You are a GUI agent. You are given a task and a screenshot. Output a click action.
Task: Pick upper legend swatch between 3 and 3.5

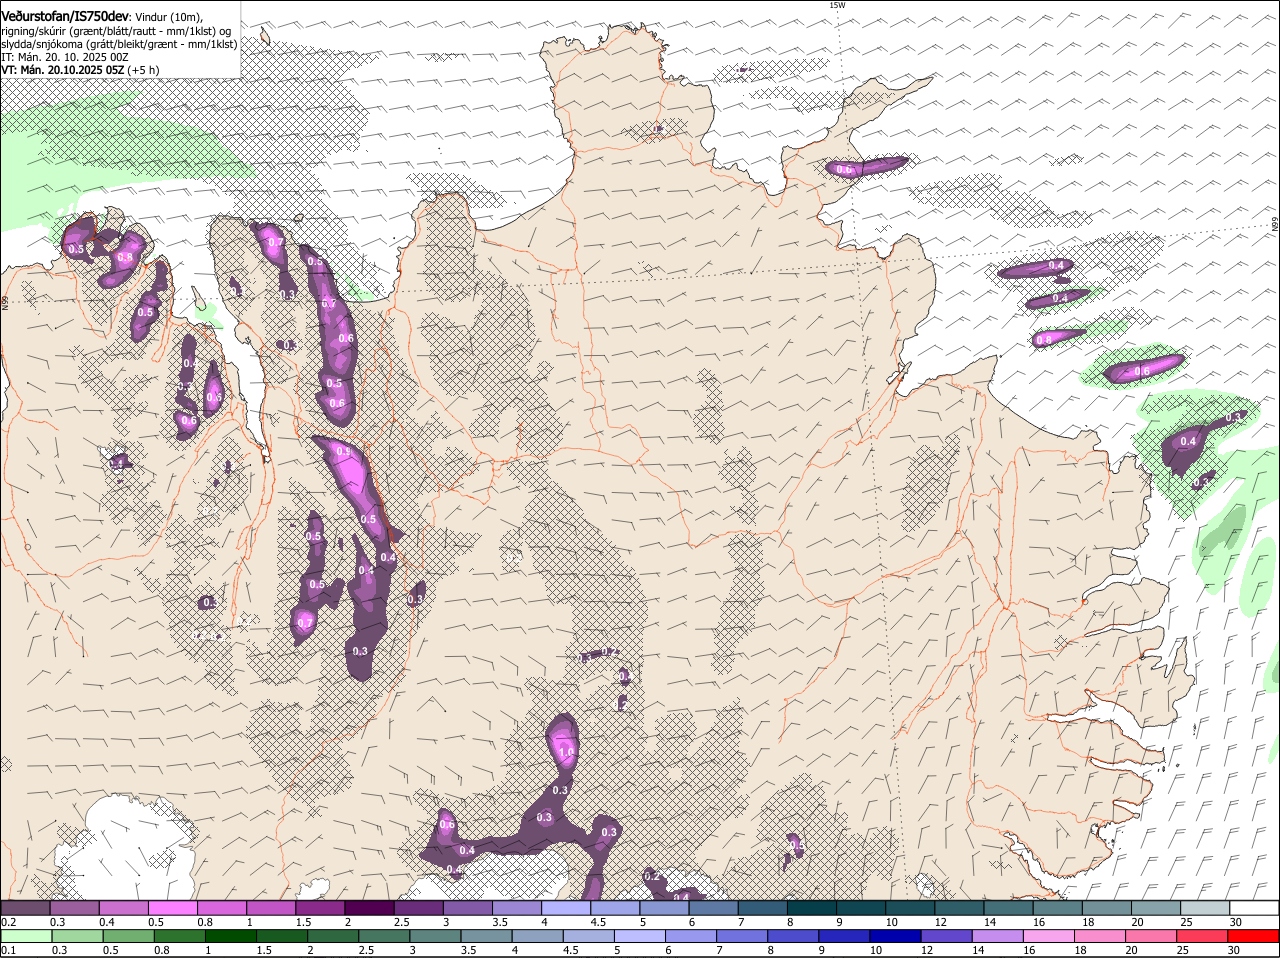pos(467,907)
